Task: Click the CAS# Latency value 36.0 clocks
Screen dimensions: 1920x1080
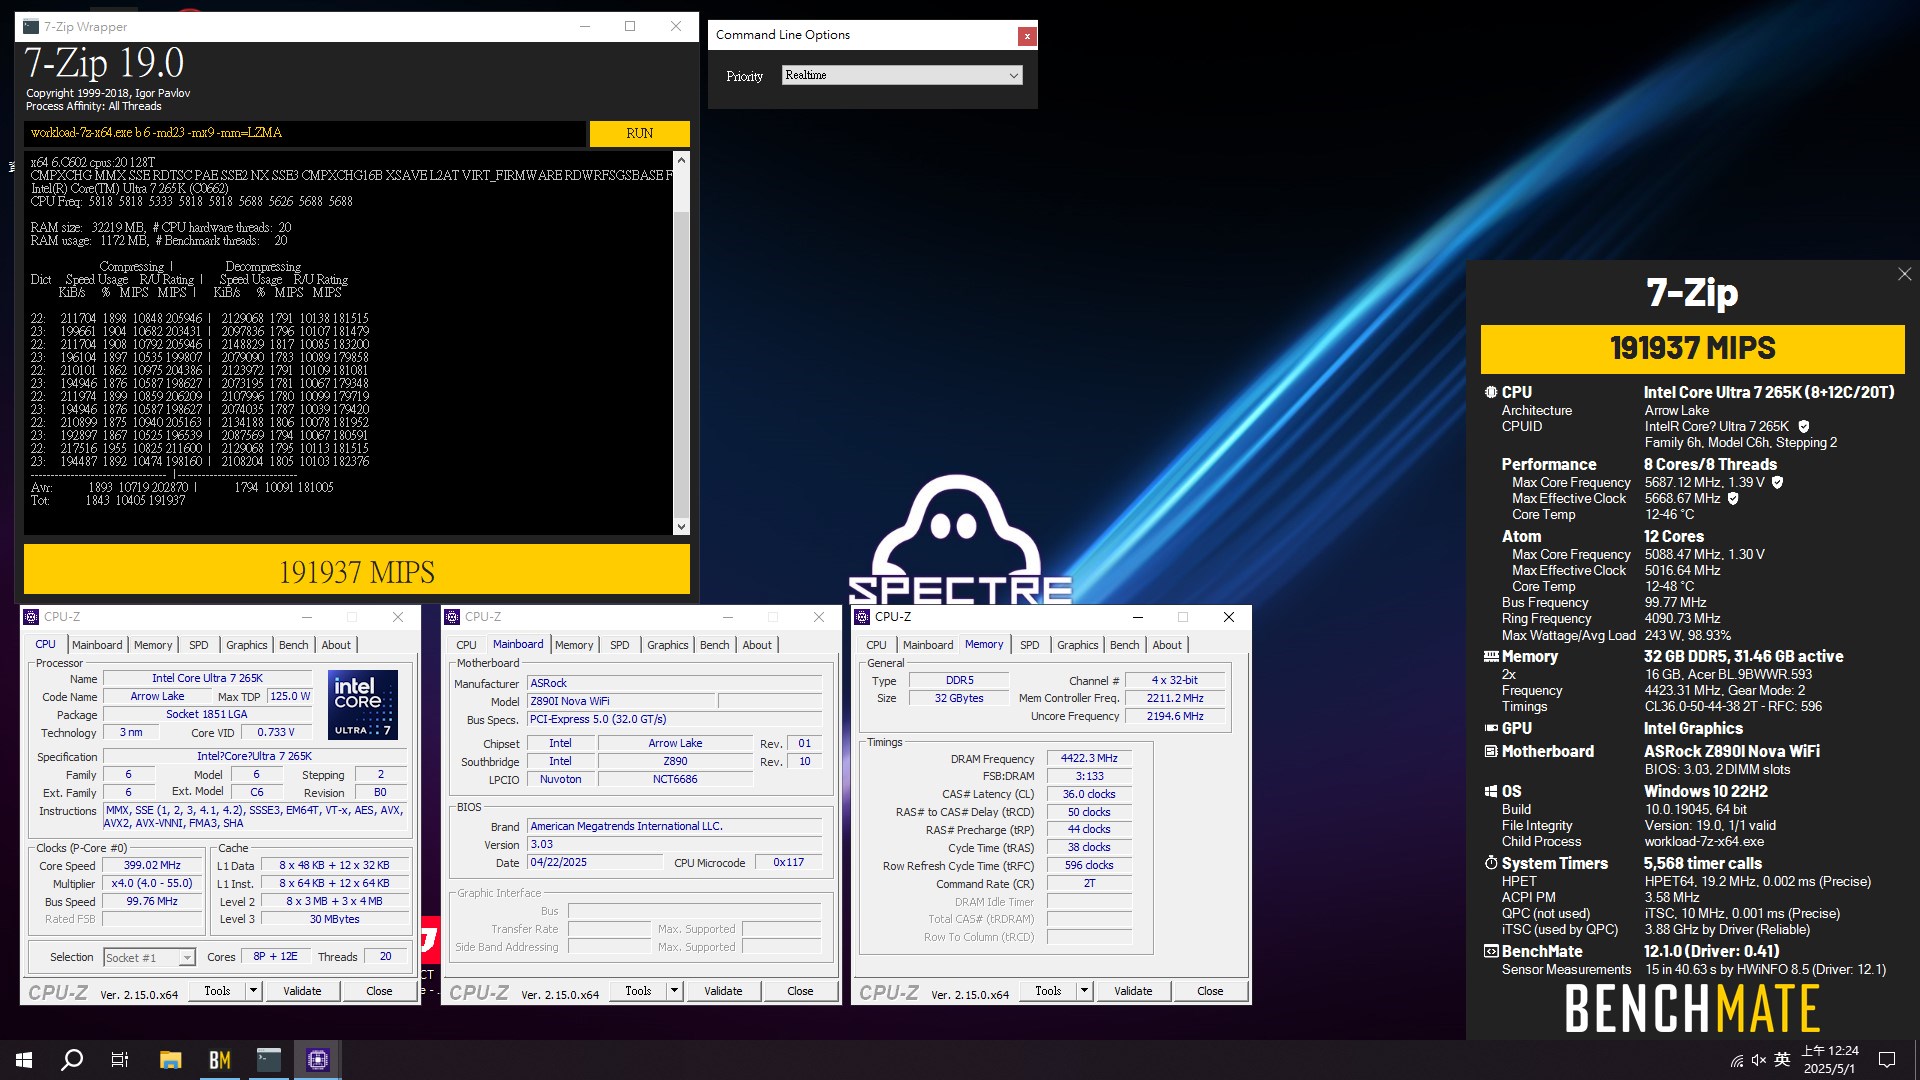Action: pyautogui.click(x=1089, y=794)
